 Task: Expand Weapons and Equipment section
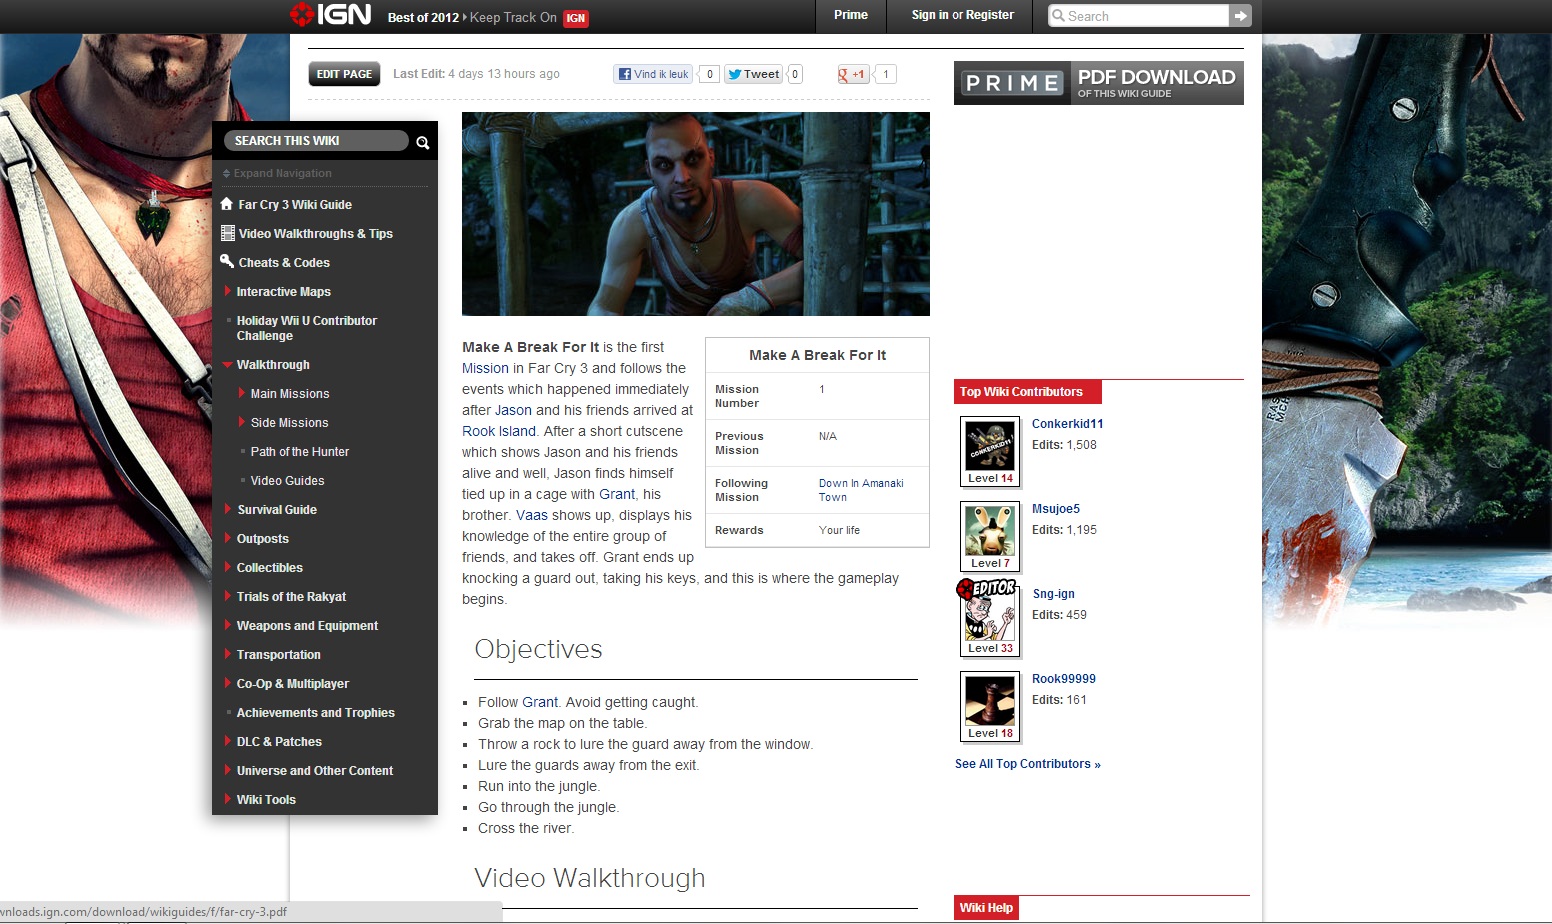point(228,625)
